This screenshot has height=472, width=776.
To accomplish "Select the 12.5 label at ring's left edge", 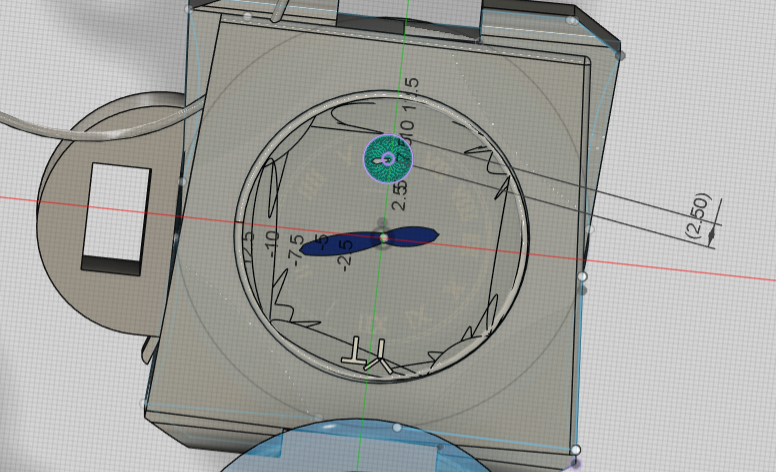I will coord(248,245).
